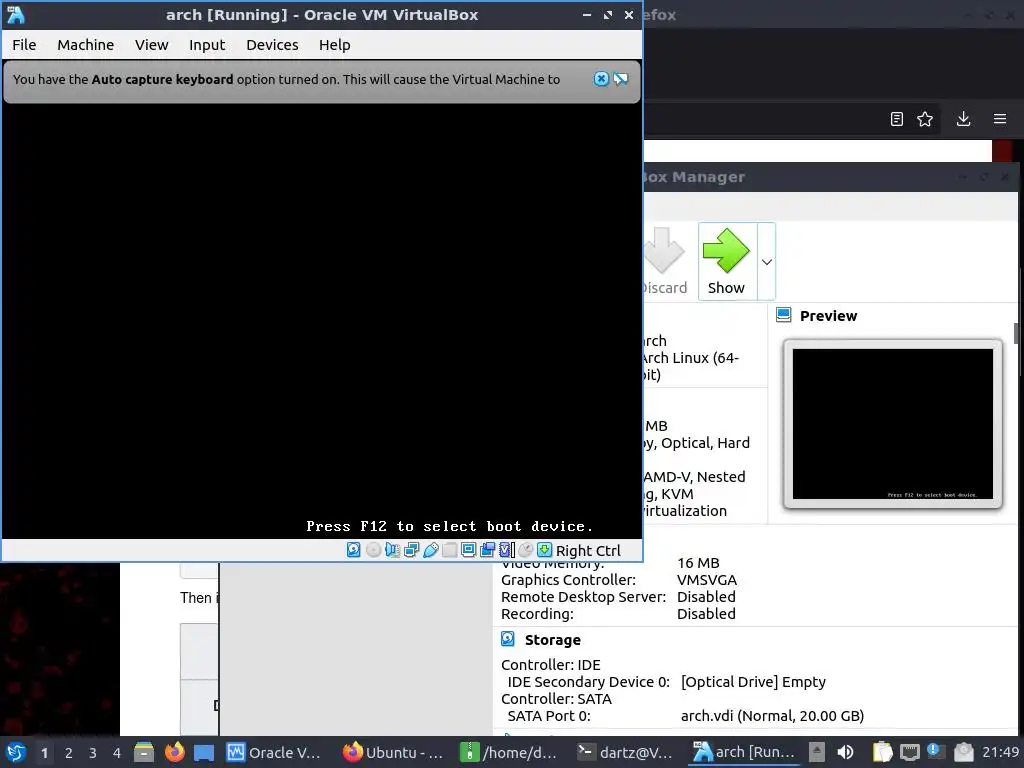Click the Storage section heading icon
This screenshot has height=768, width=1024.
pyautogui.click(x=507, y=639)
